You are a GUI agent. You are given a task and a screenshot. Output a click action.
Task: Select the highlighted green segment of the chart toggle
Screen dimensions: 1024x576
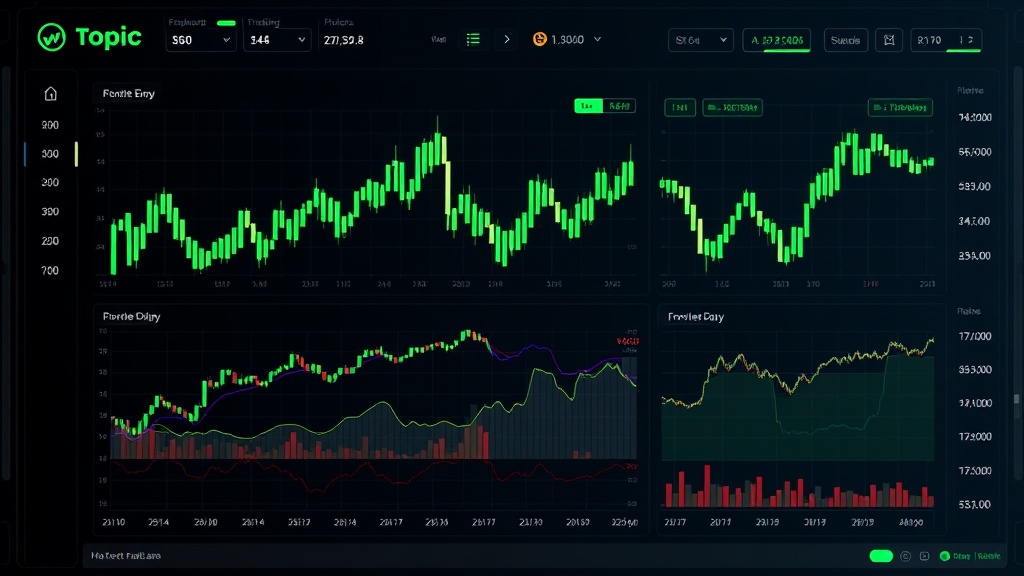(588, 106)
